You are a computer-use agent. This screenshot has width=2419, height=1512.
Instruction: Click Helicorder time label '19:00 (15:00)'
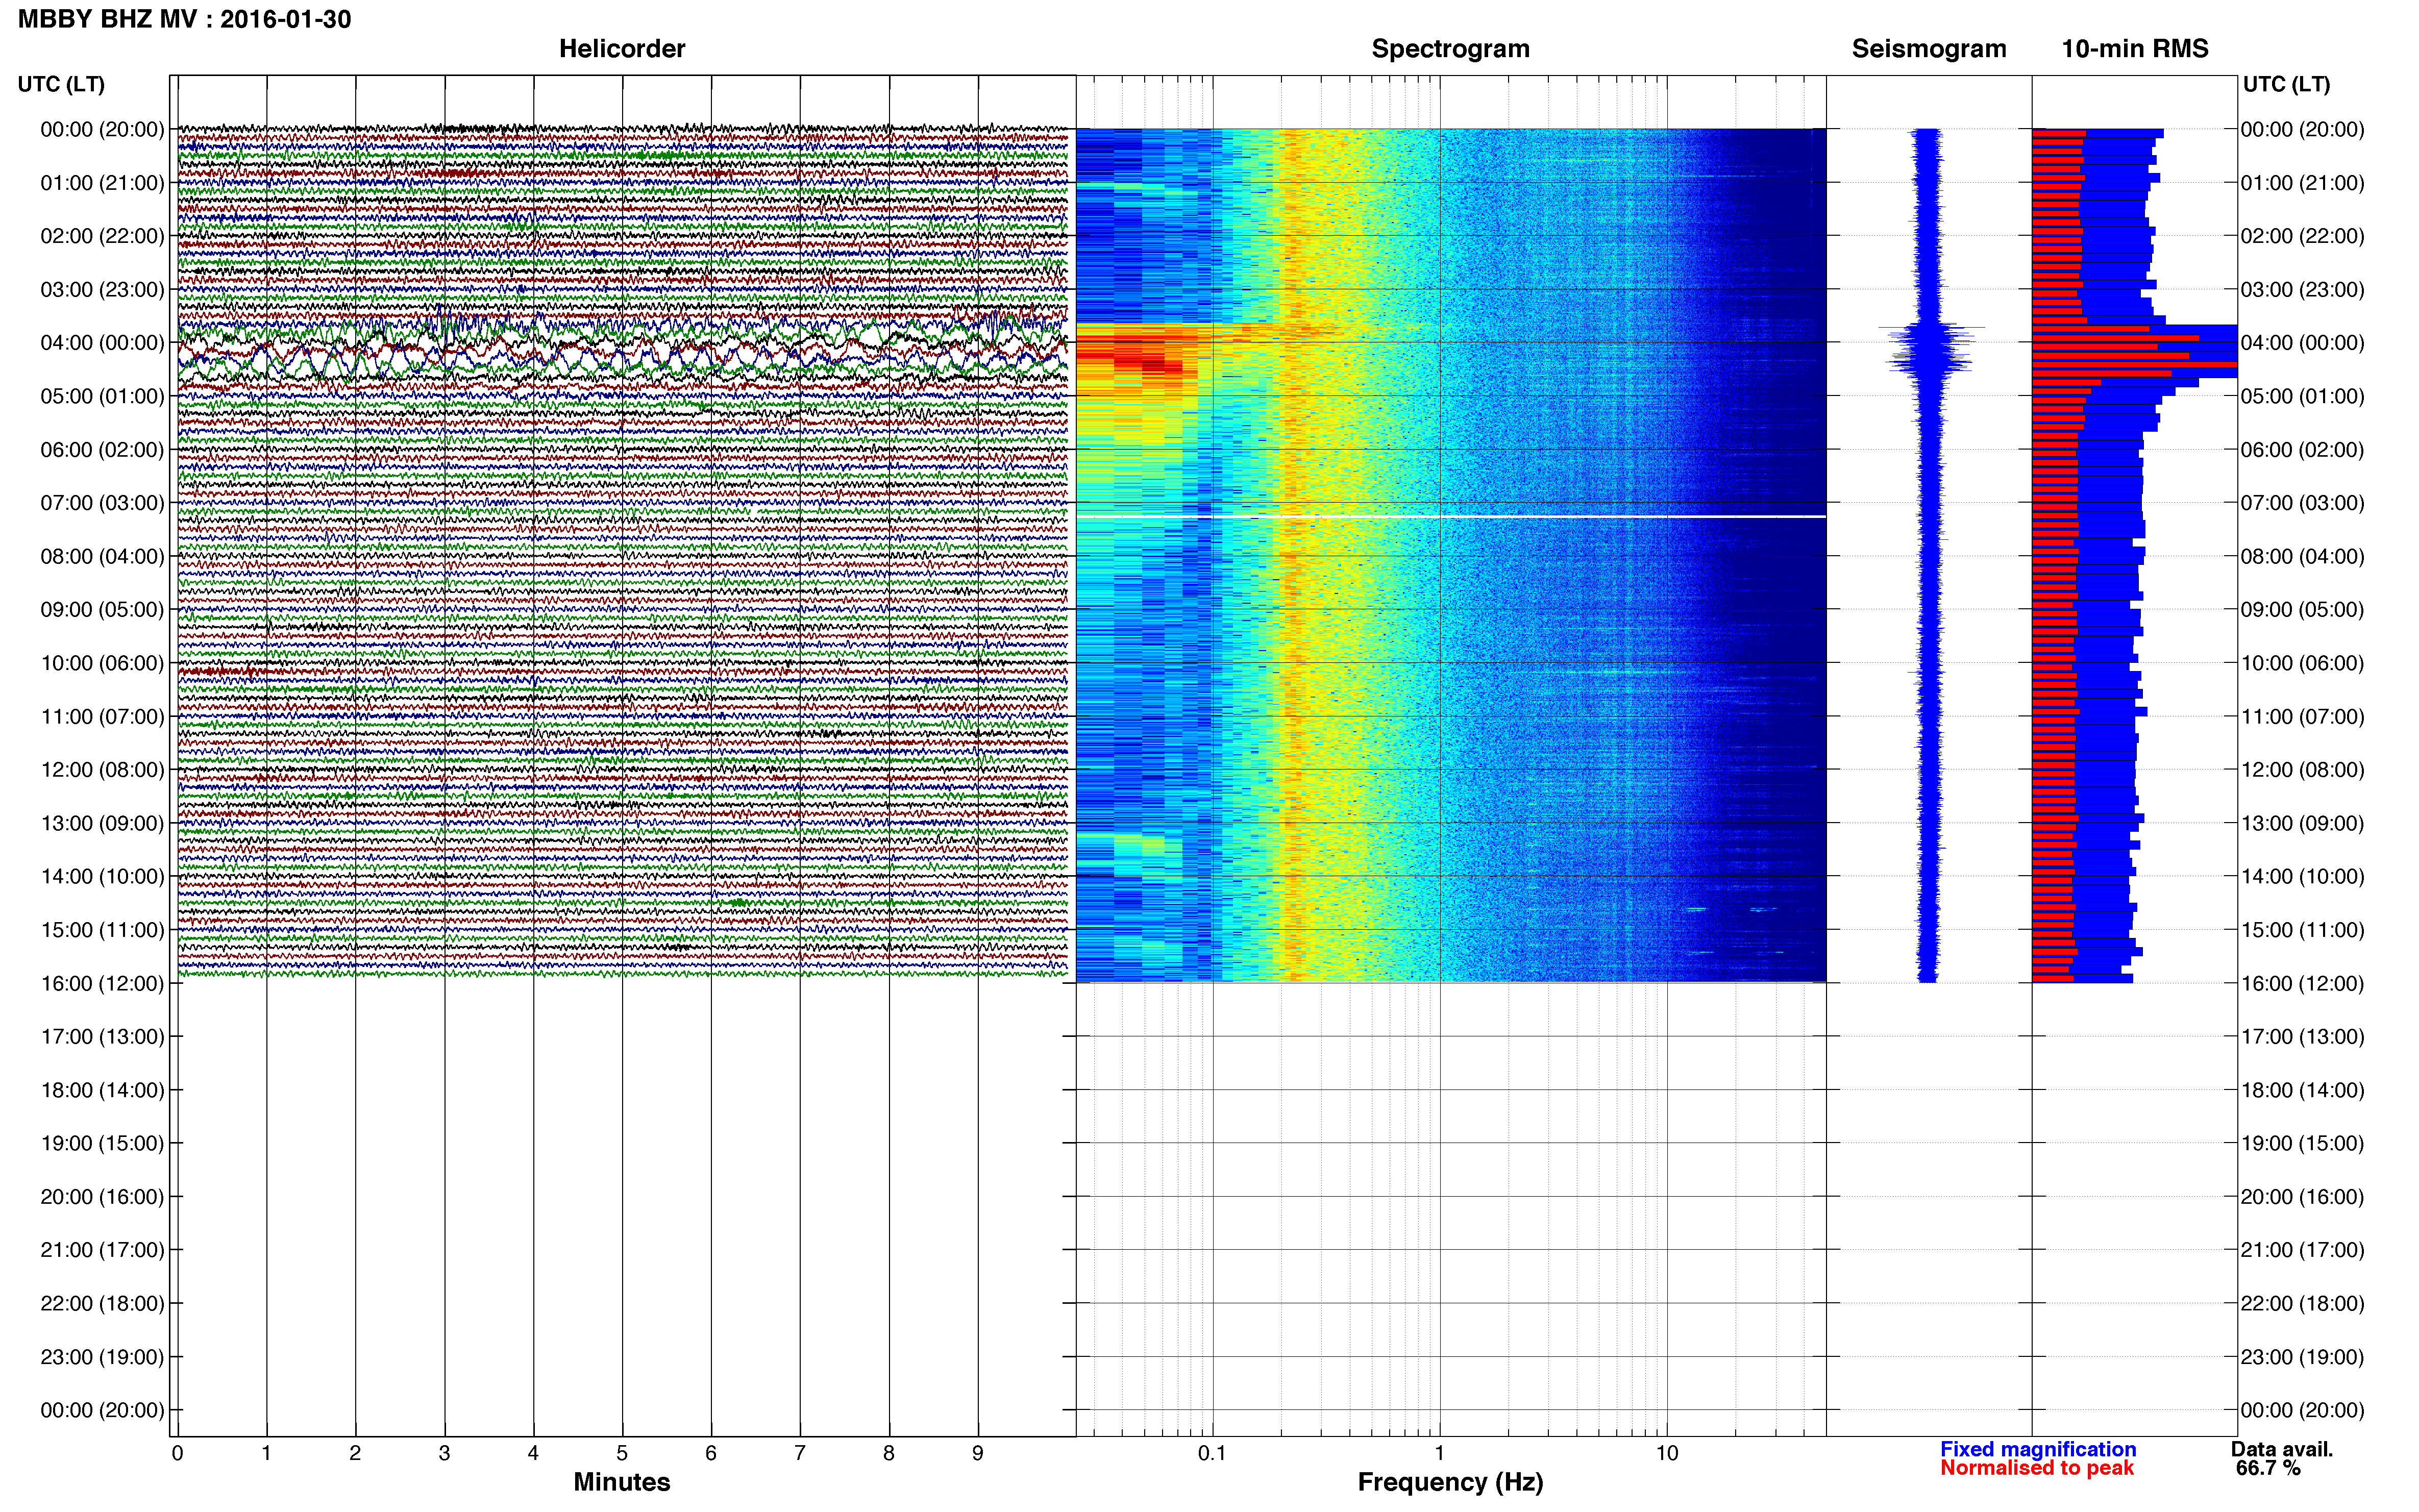[102, 1143]
